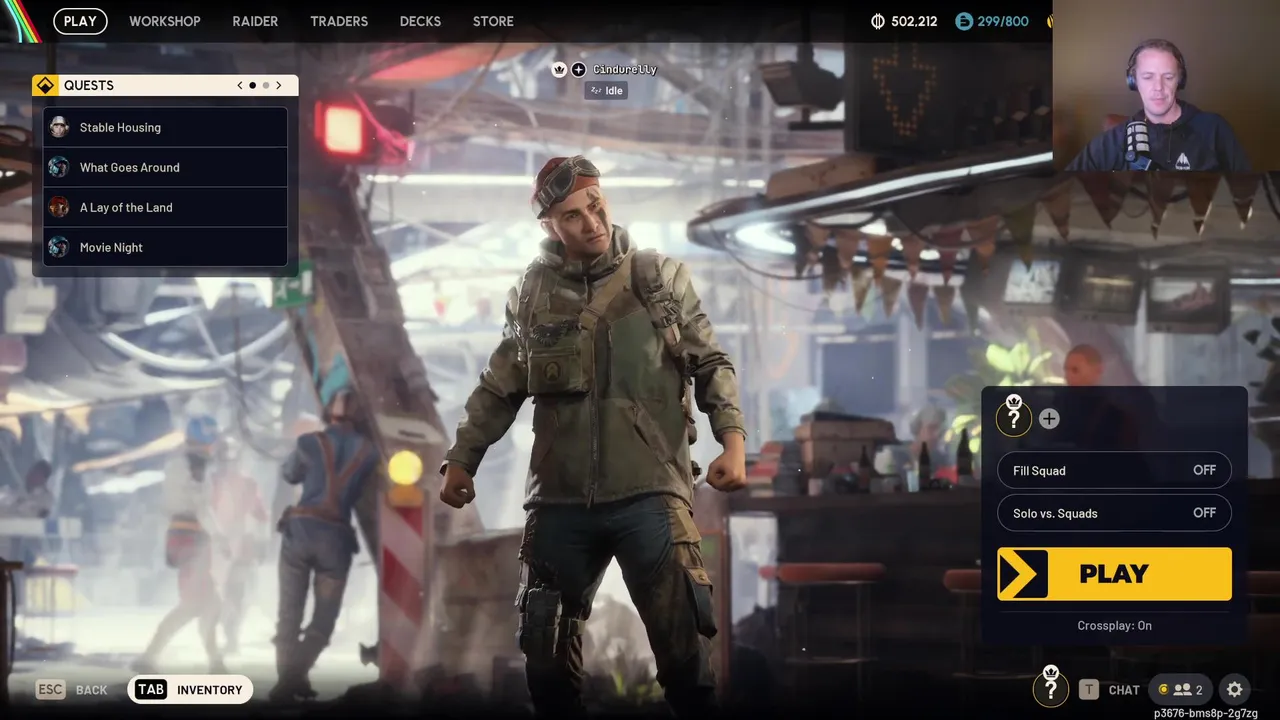1280x720 pixels.
Task: Click the coin currency icon beside 502,212
Action: click(x=879, y=21)
